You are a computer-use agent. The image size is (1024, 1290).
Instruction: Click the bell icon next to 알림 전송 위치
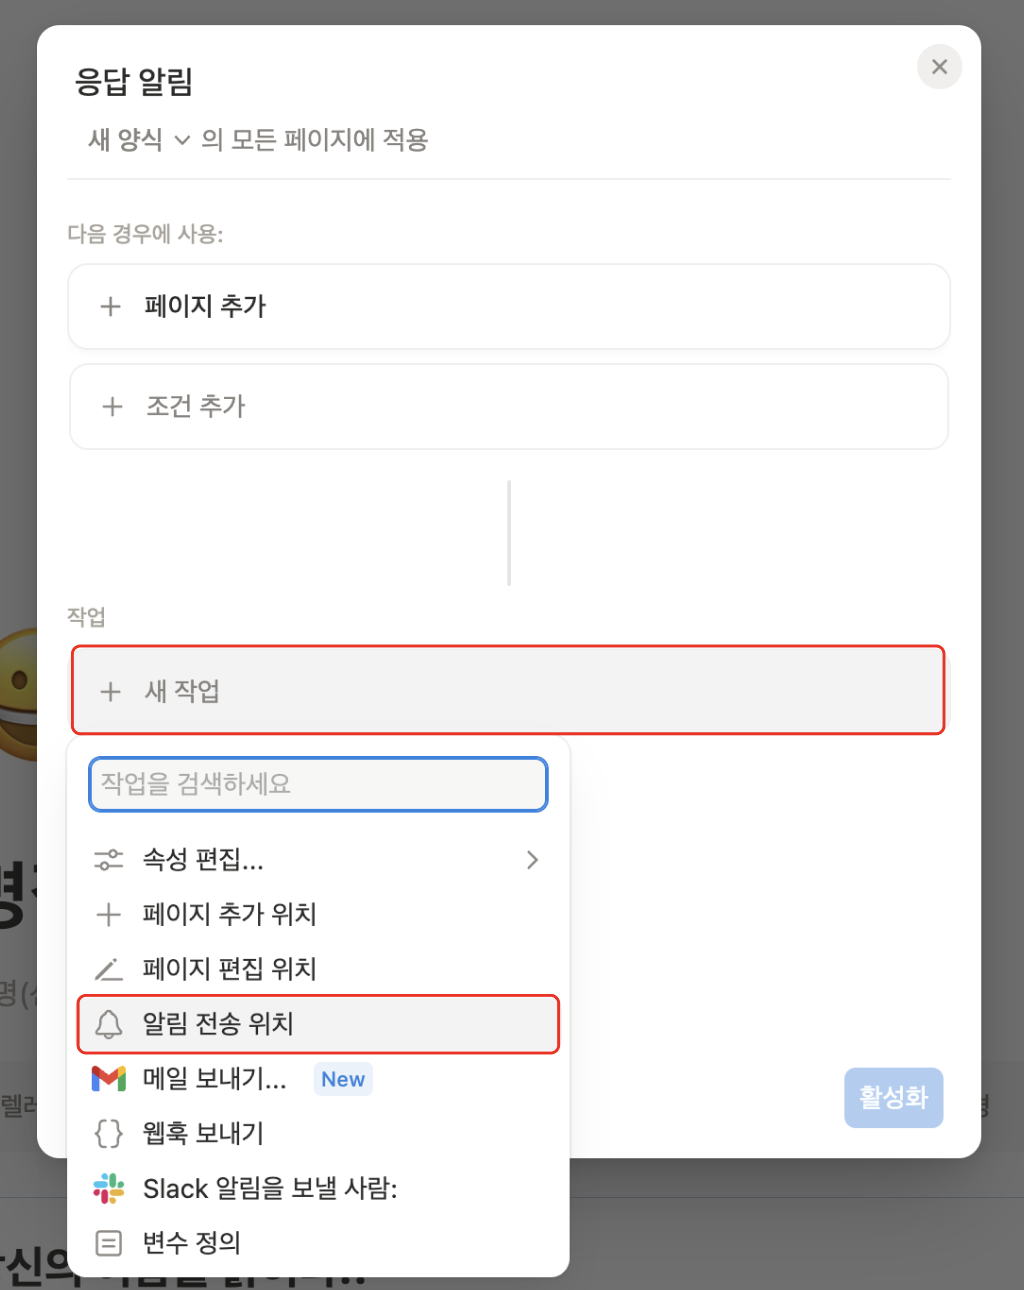click(x=107, y=1024)
